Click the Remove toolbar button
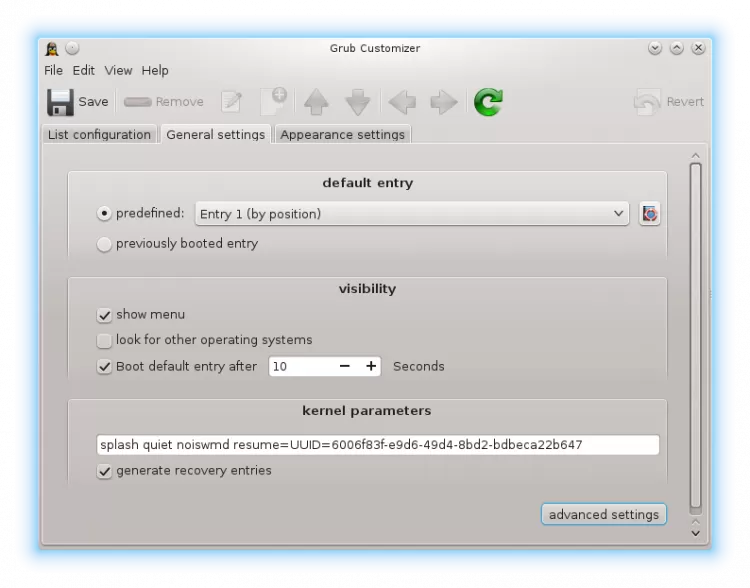This screenshot has width=750, height=588. [x=164, y=102]
